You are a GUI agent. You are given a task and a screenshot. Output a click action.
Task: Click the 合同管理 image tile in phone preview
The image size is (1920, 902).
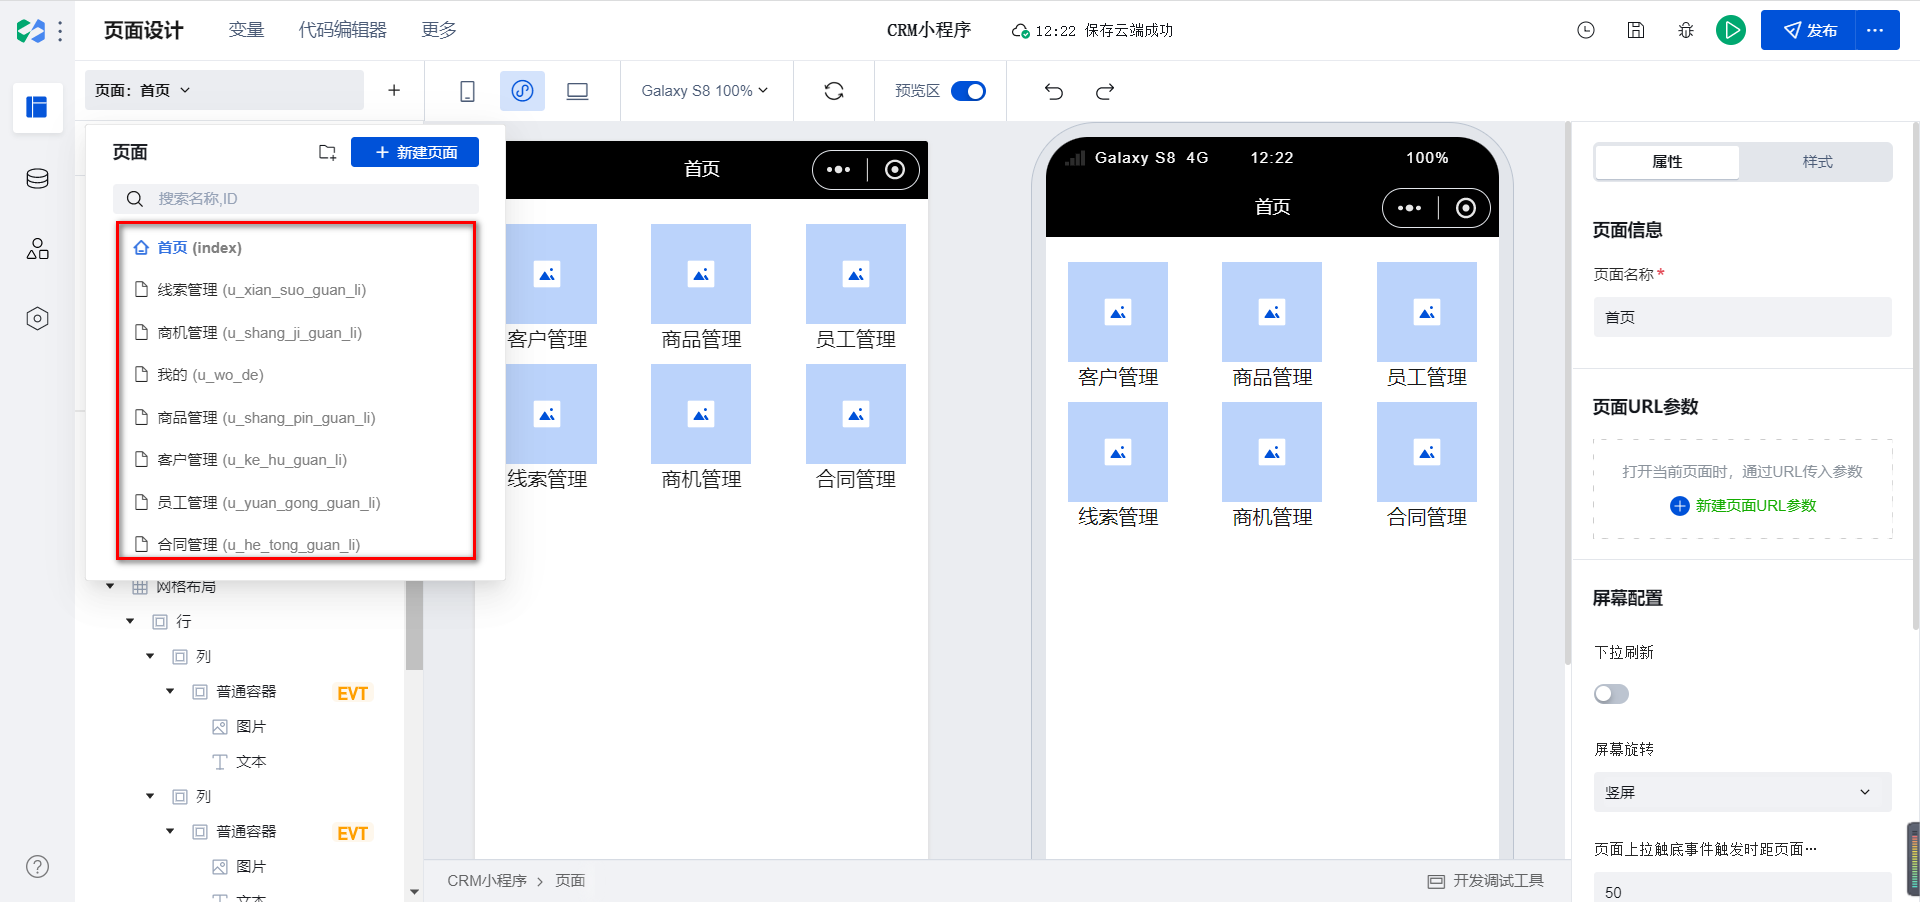(1427, 452)
